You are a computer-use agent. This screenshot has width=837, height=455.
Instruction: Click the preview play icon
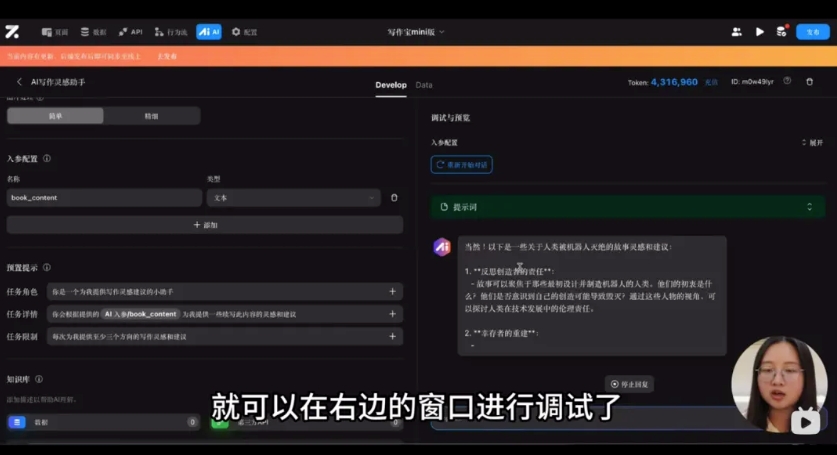[x=760, y=32]
